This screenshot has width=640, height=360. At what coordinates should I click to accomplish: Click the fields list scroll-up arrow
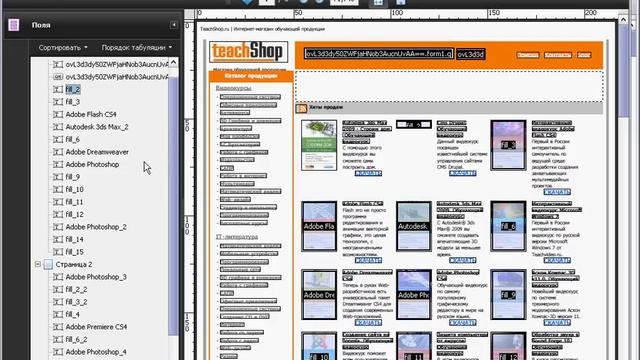coord(173,62)
